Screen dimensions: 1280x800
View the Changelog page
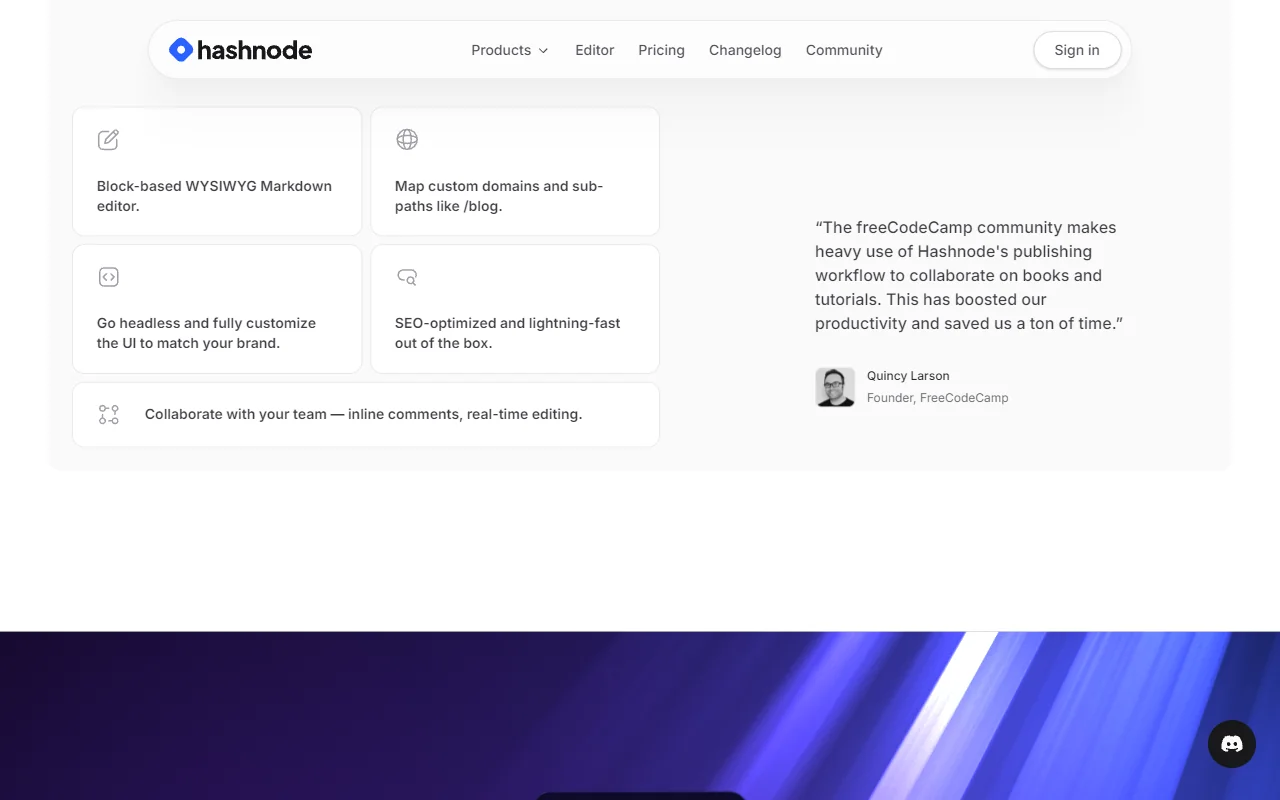(745, 50)
